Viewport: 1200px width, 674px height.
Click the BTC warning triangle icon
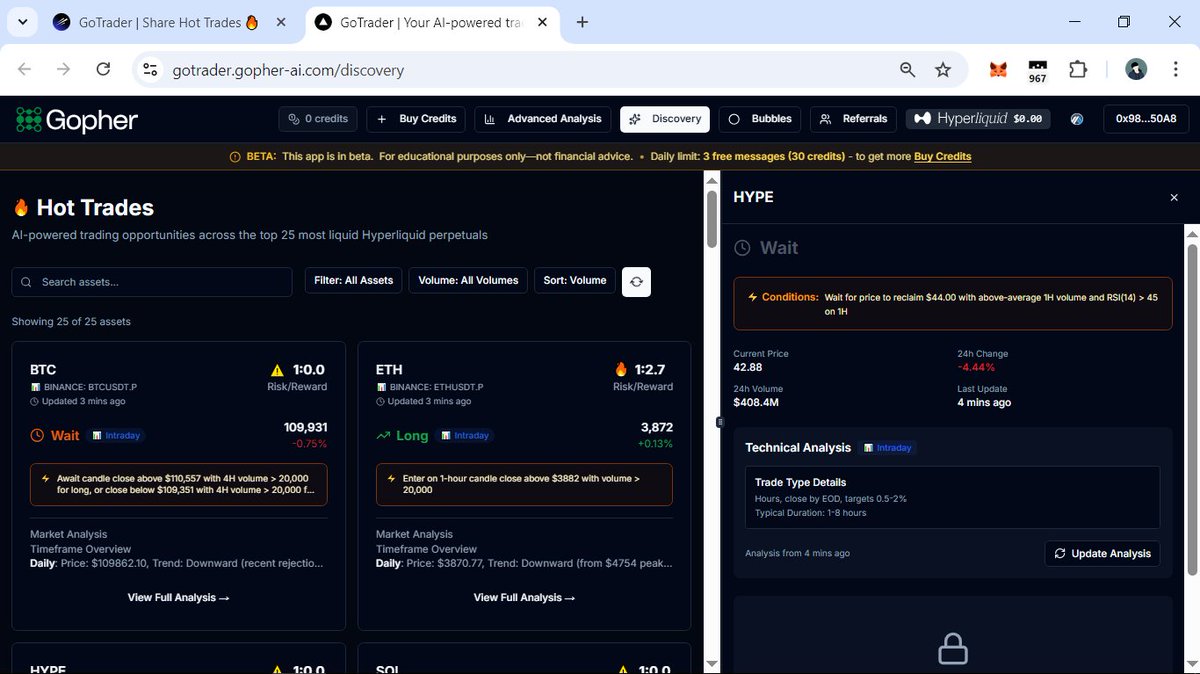[277, 369]
